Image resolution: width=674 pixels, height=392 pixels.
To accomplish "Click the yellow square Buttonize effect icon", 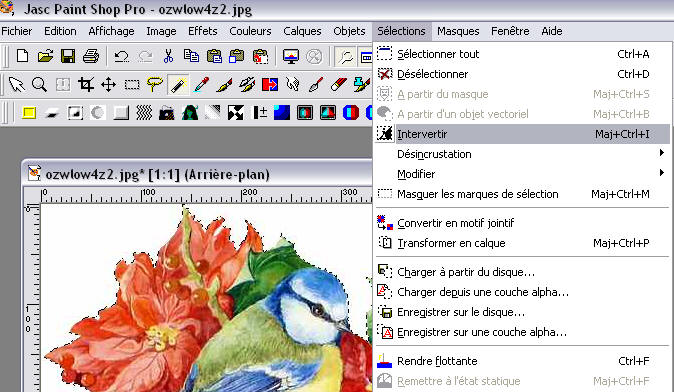I will (29, 113).
